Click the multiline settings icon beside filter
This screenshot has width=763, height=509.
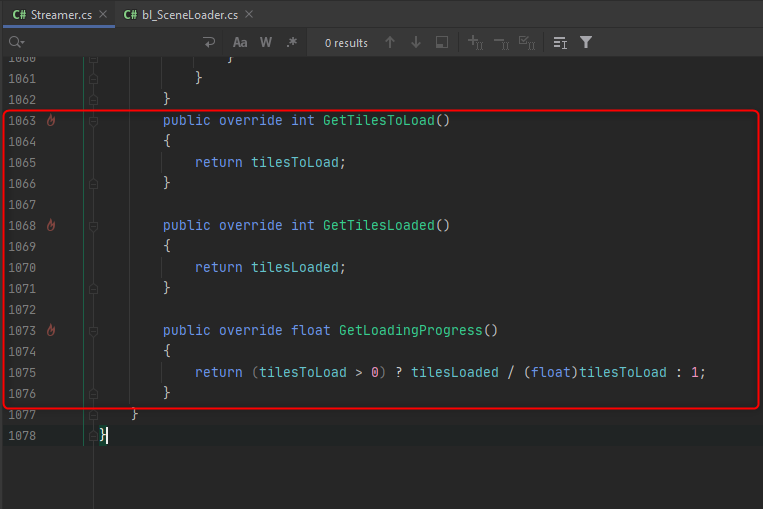coord(560,43)
